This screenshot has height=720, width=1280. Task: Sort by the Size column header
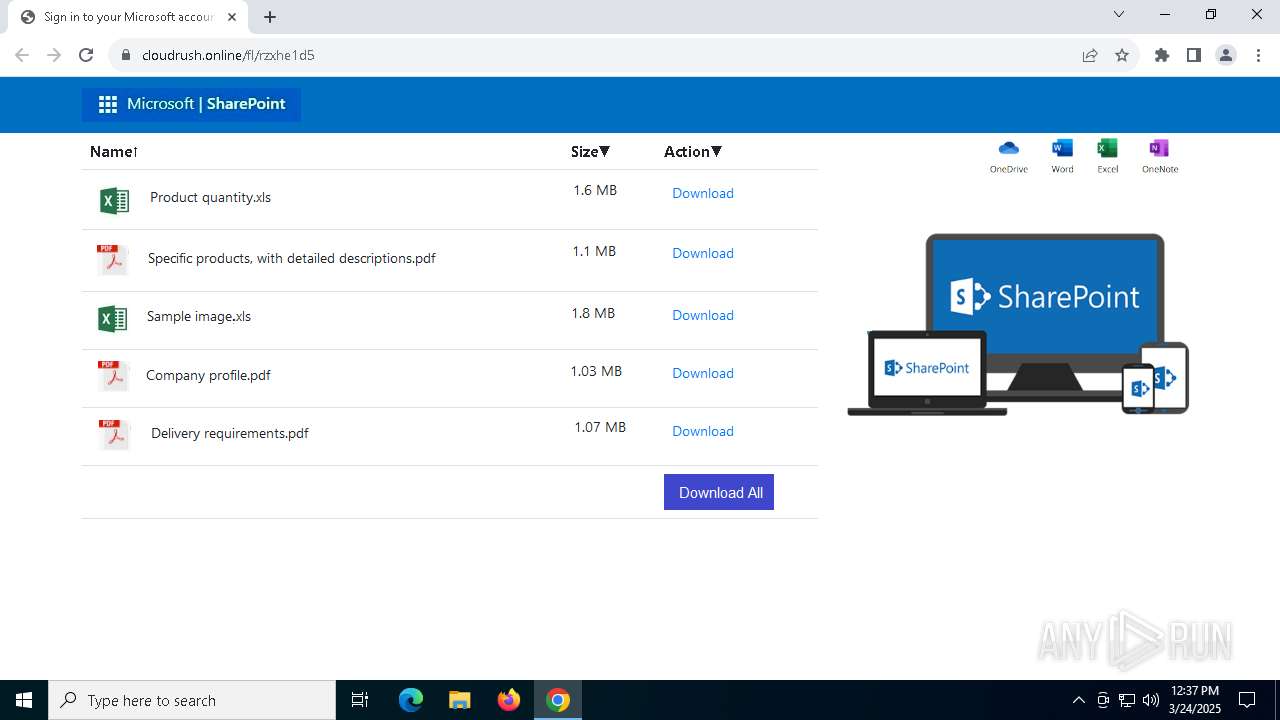[590, 152]
